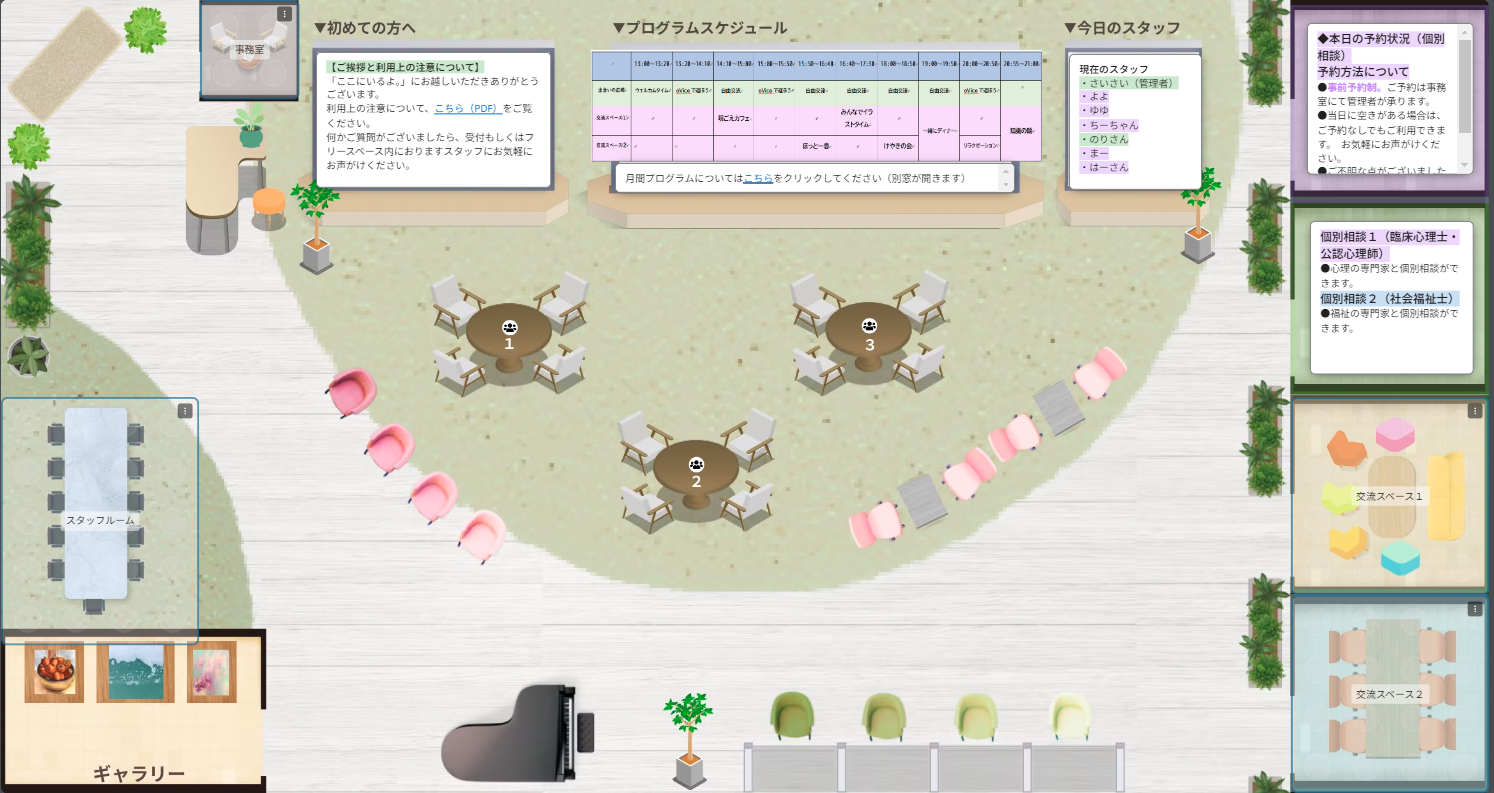1494x793 pixels.
Task: Select the fruit bowl painting in gallery
Action: (x=54, y=671)
